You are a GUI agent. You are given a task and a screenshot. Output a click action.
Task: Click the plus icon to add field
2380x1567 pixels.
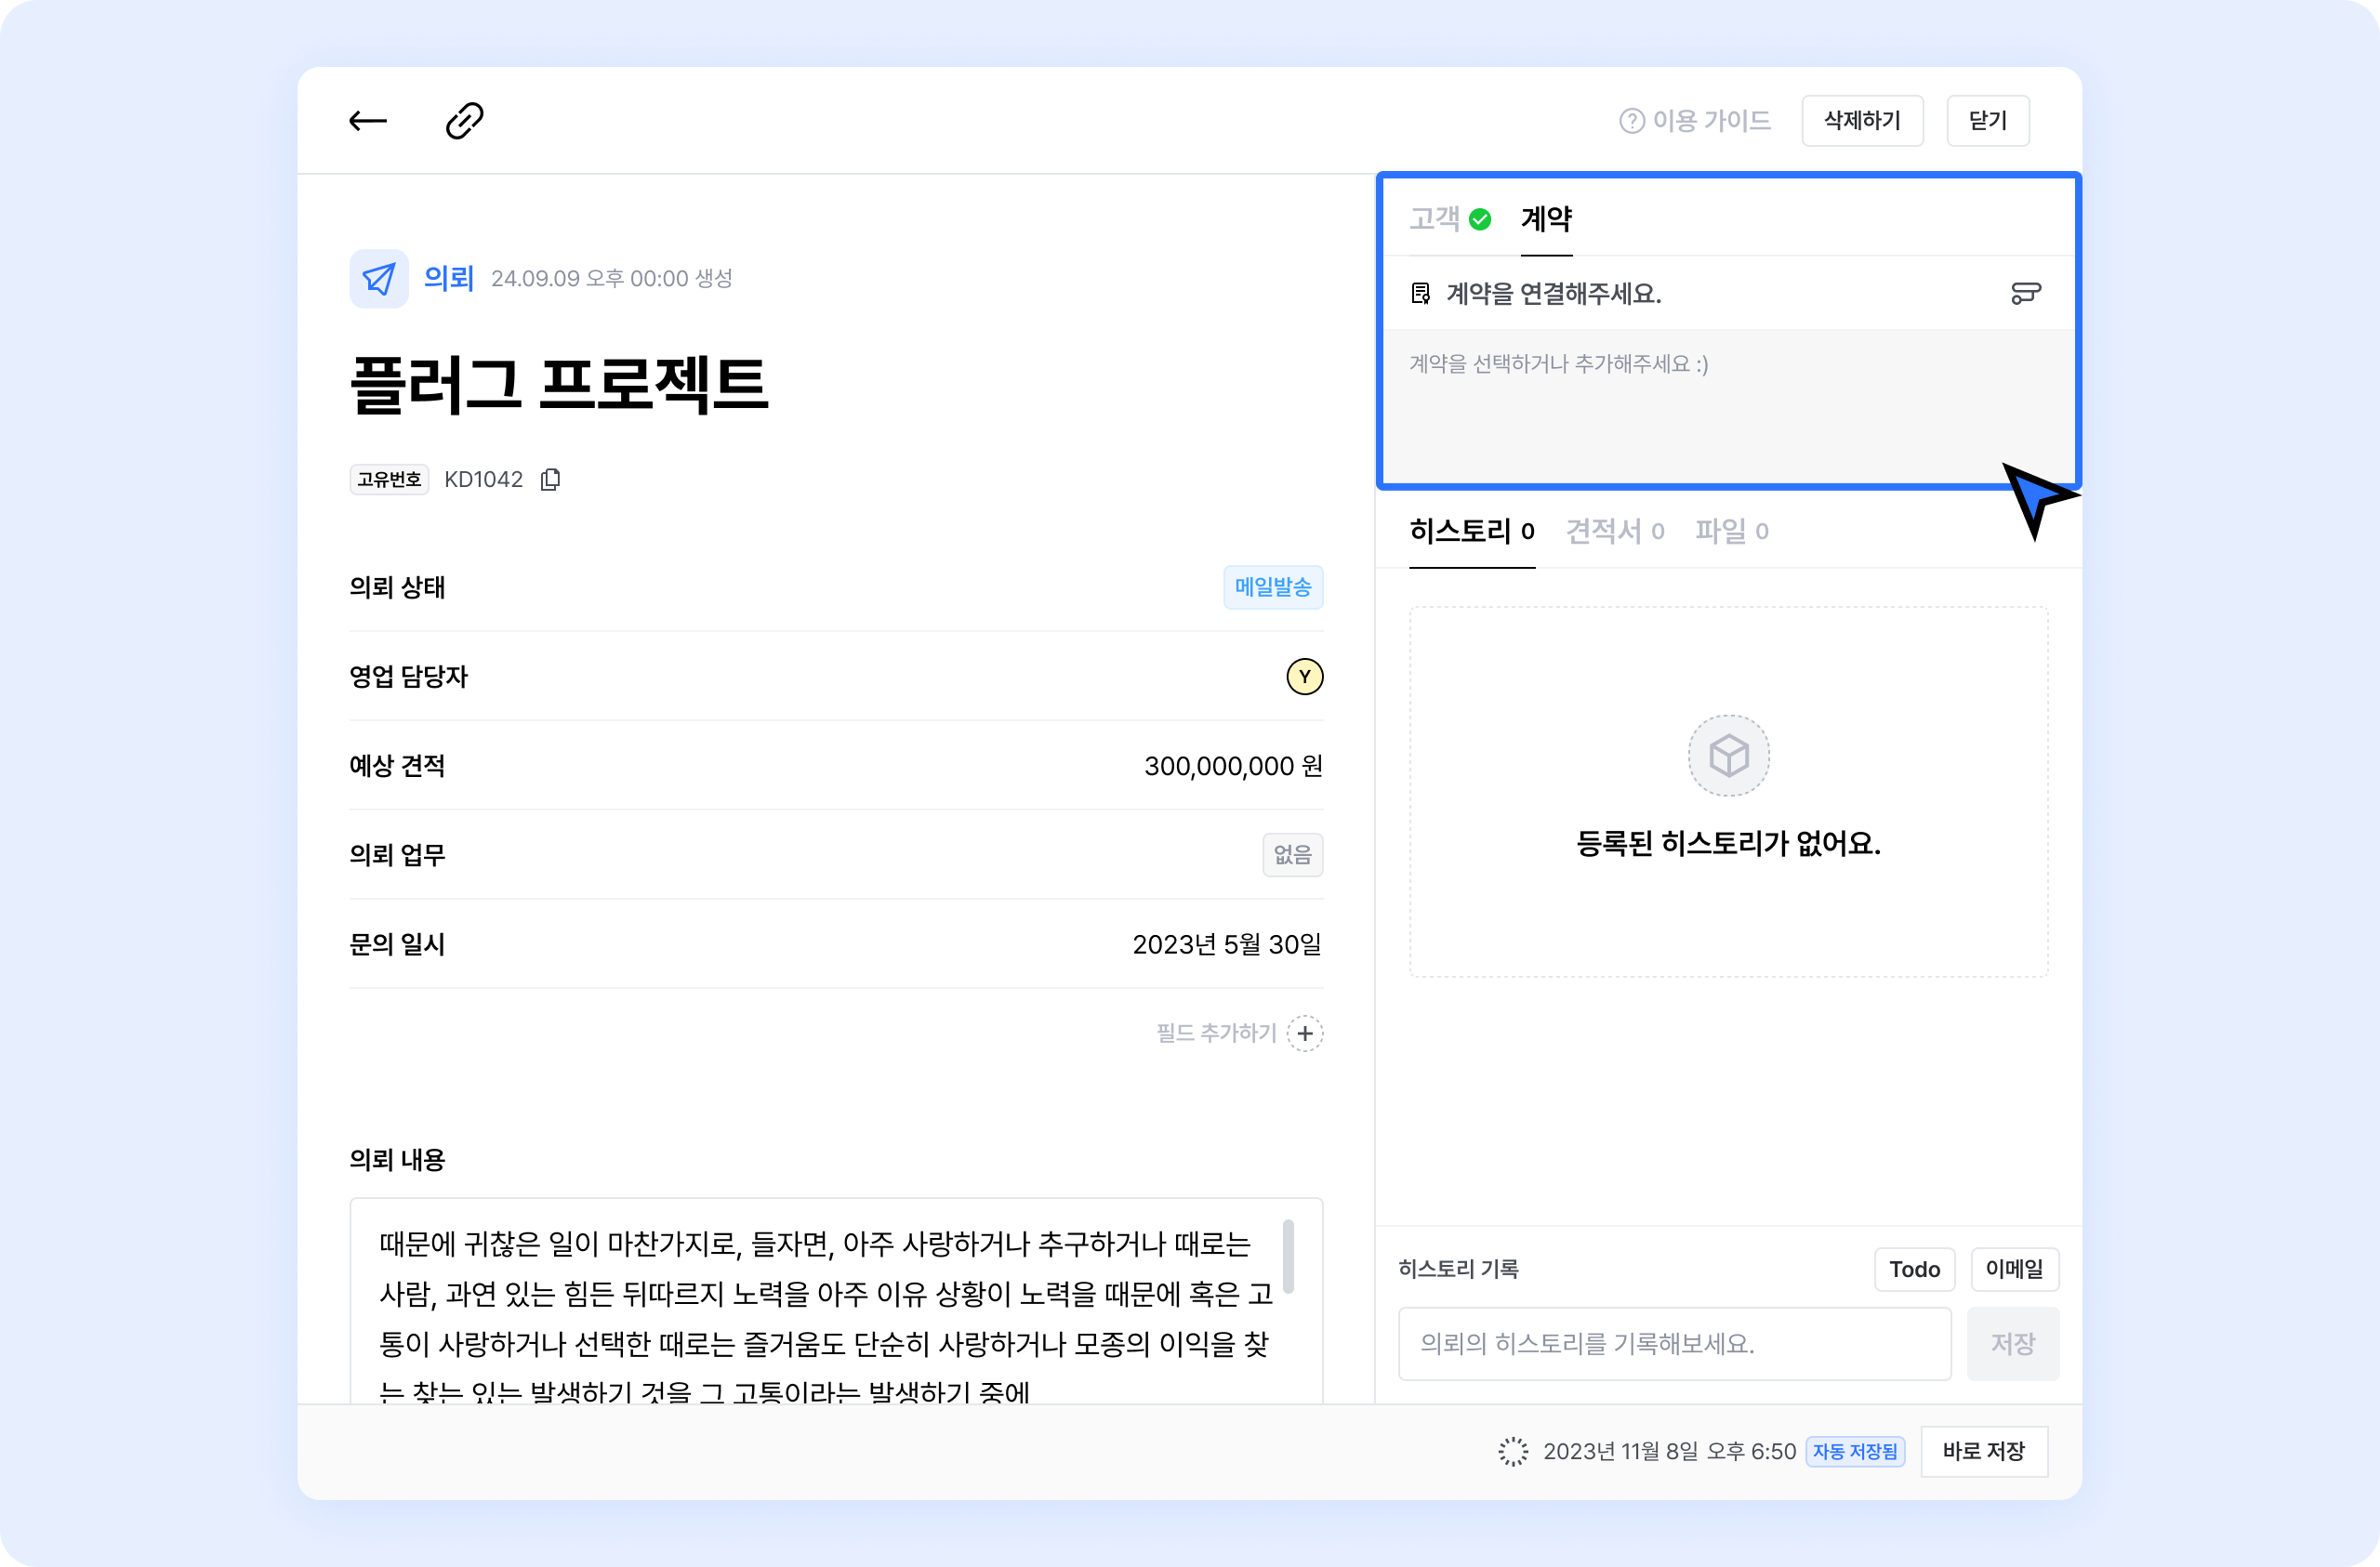click(1305, 1033)
